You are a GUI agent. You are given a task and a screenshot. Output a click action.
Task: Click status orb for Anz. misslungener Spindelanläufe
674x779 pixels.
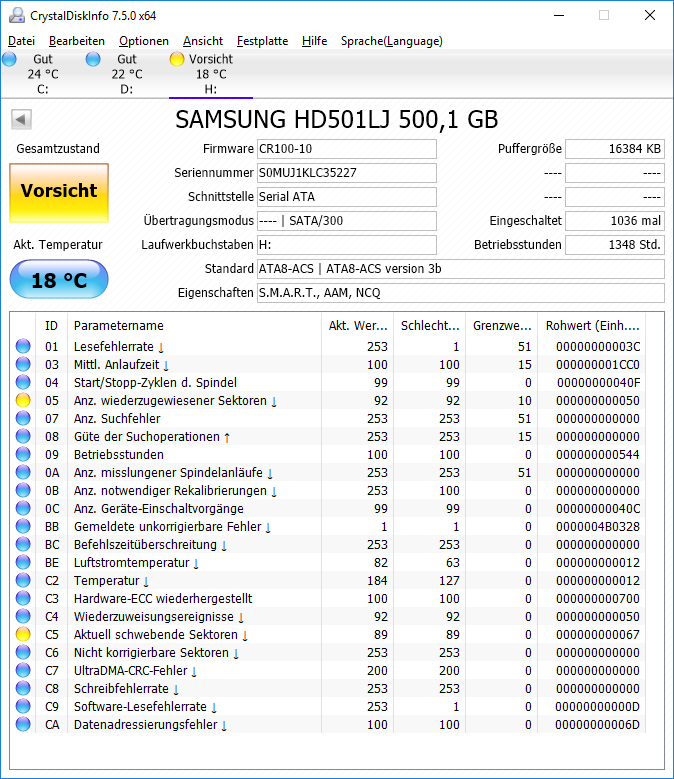click(x=23, y=472)
